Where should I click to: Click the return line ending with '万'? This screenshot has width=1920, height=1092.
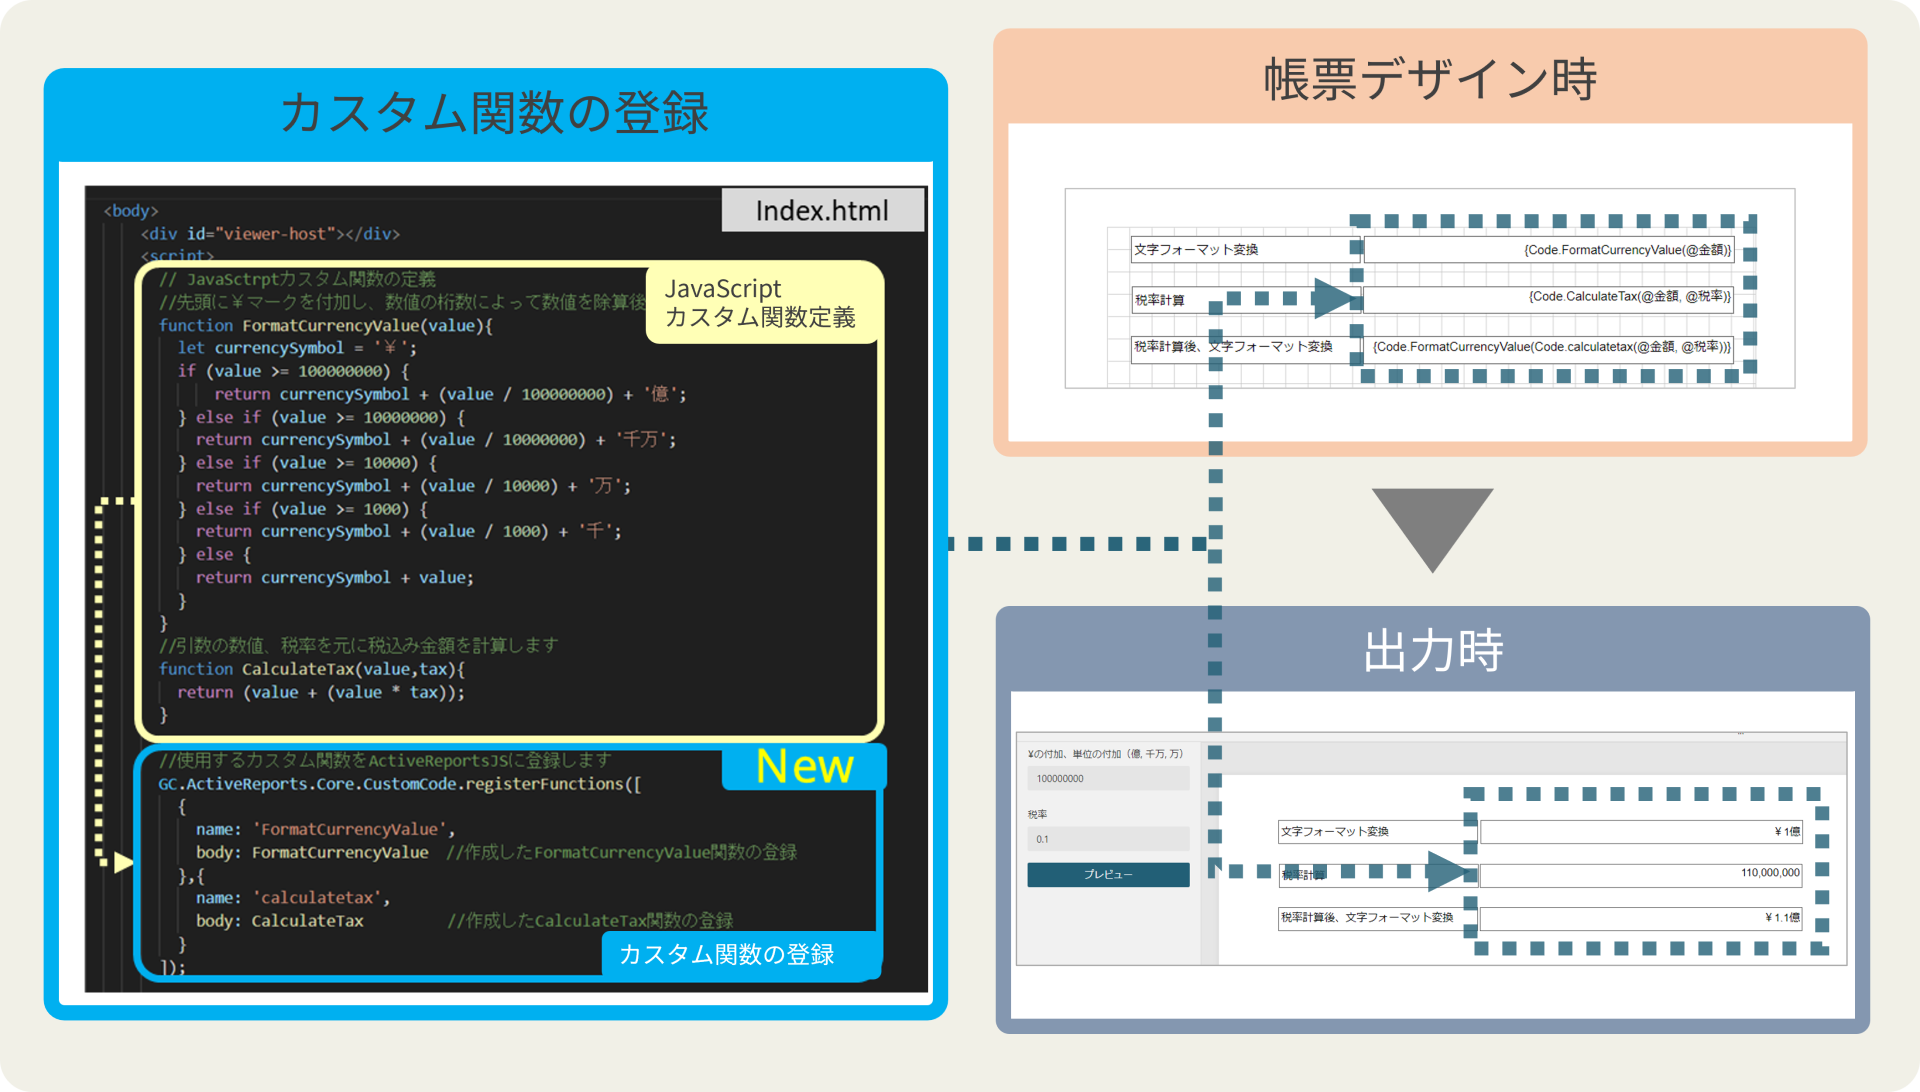[413, 486]
